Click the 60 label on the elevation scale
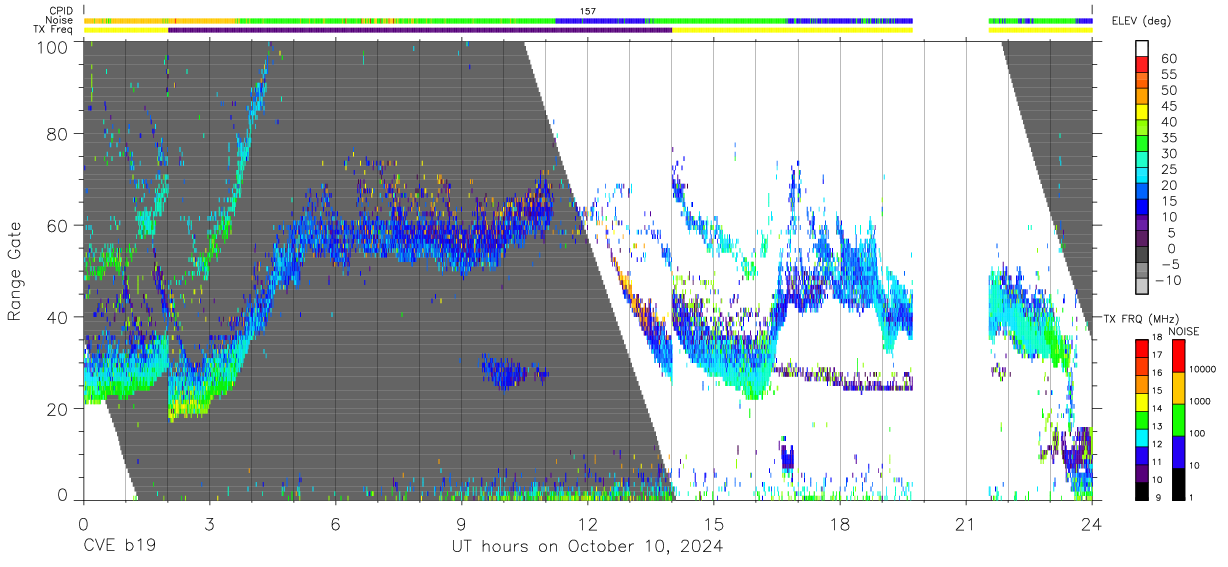This screenshot has width=1228, height=567. (1167, 58)
